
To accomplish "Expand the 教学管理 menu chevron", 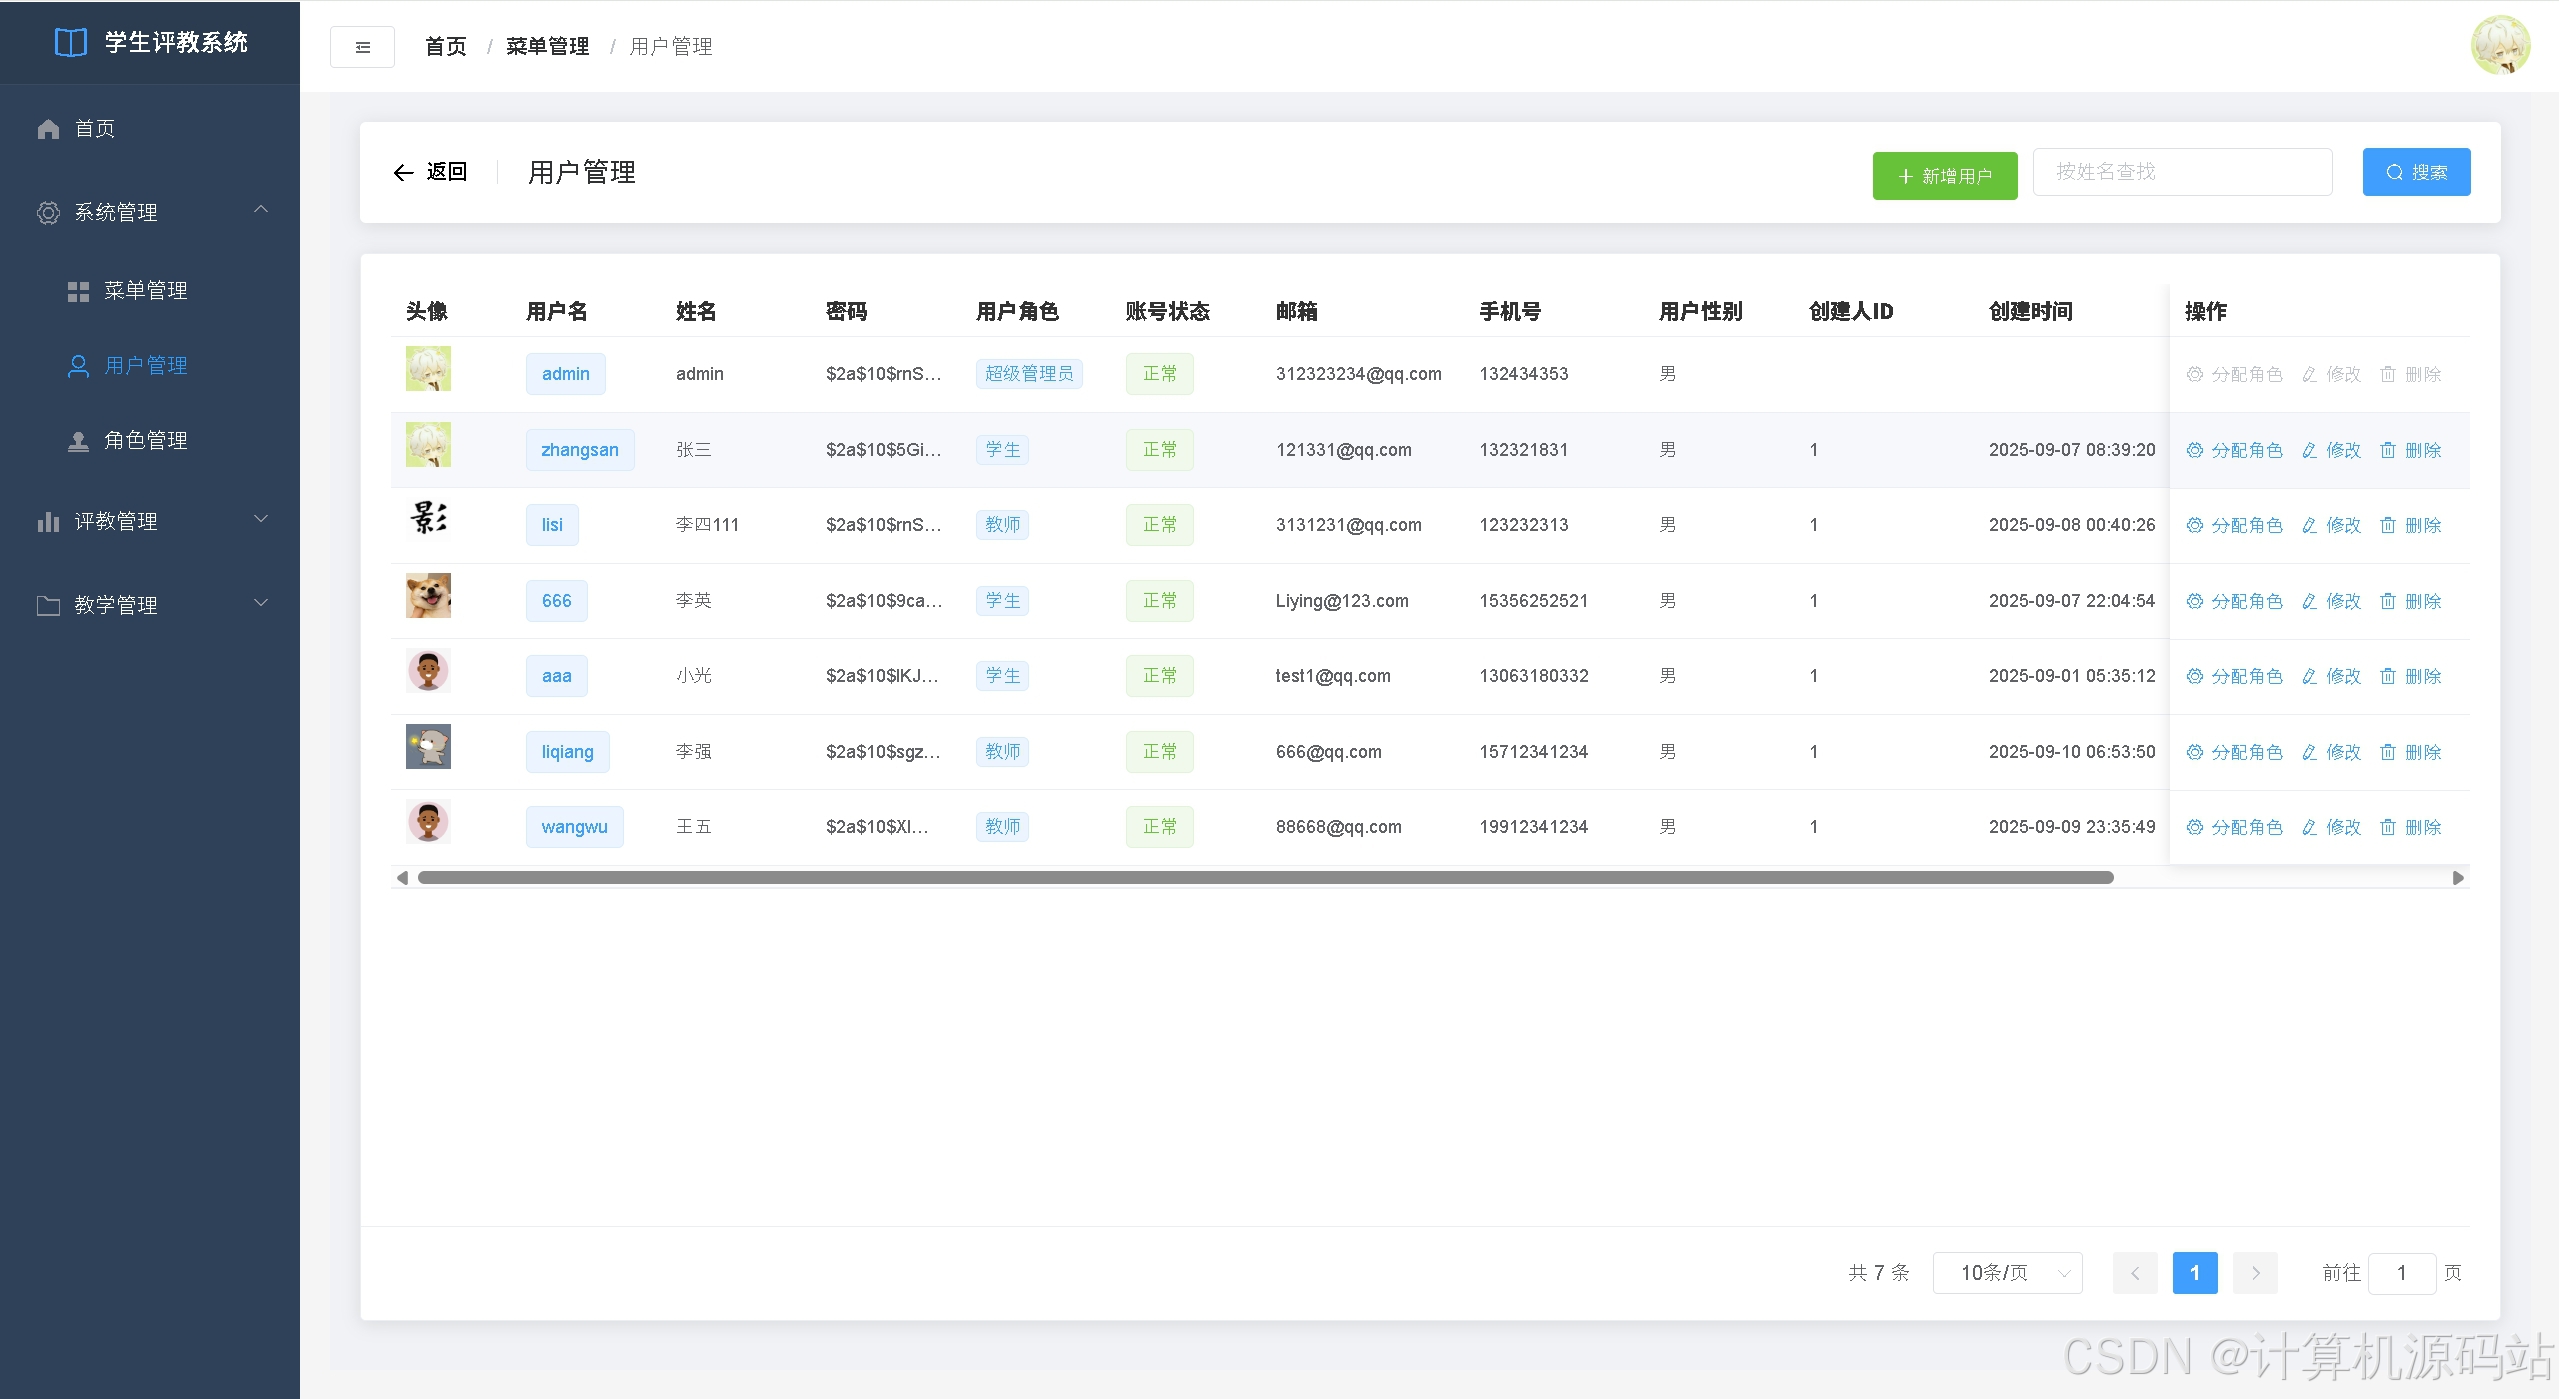I will (x=261, y=603).
